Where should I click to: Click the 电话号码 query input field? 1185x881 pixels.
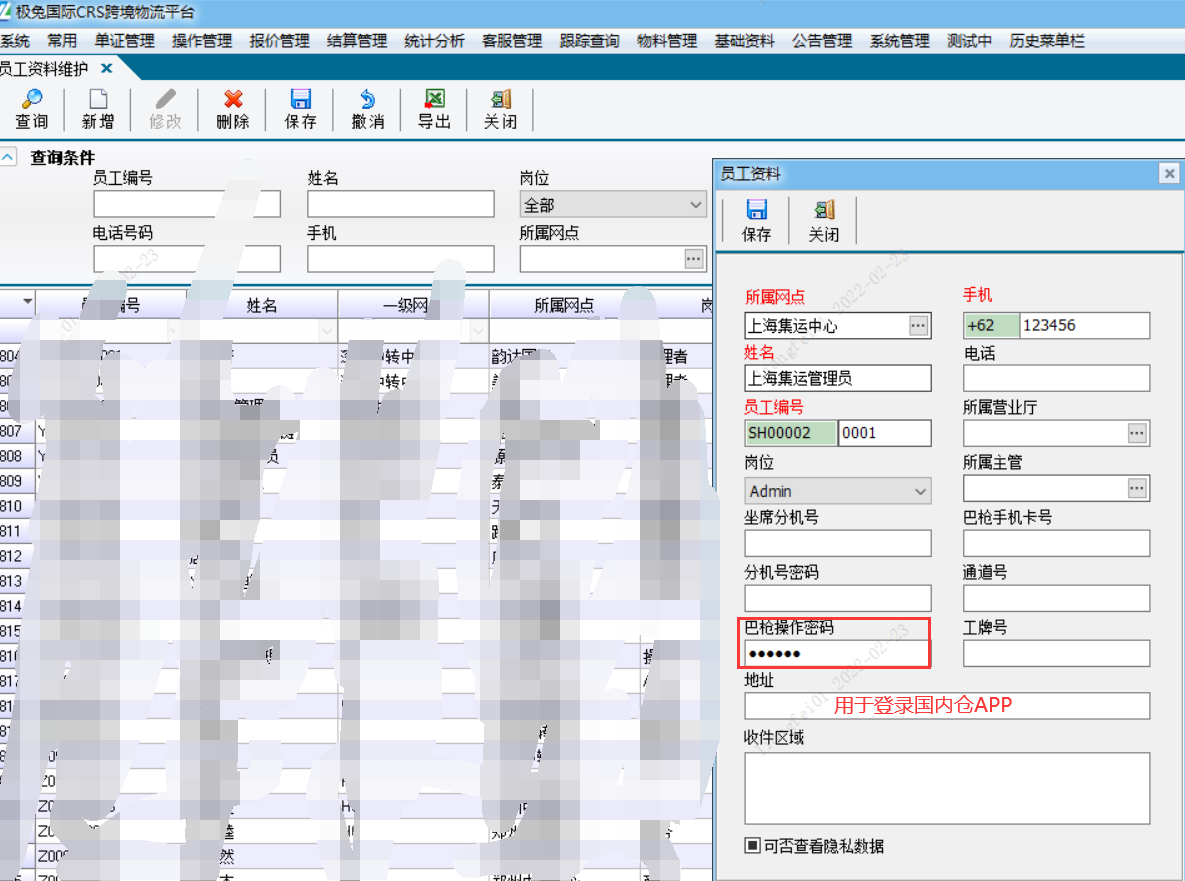pyautogui.click(x=187, y=258)
